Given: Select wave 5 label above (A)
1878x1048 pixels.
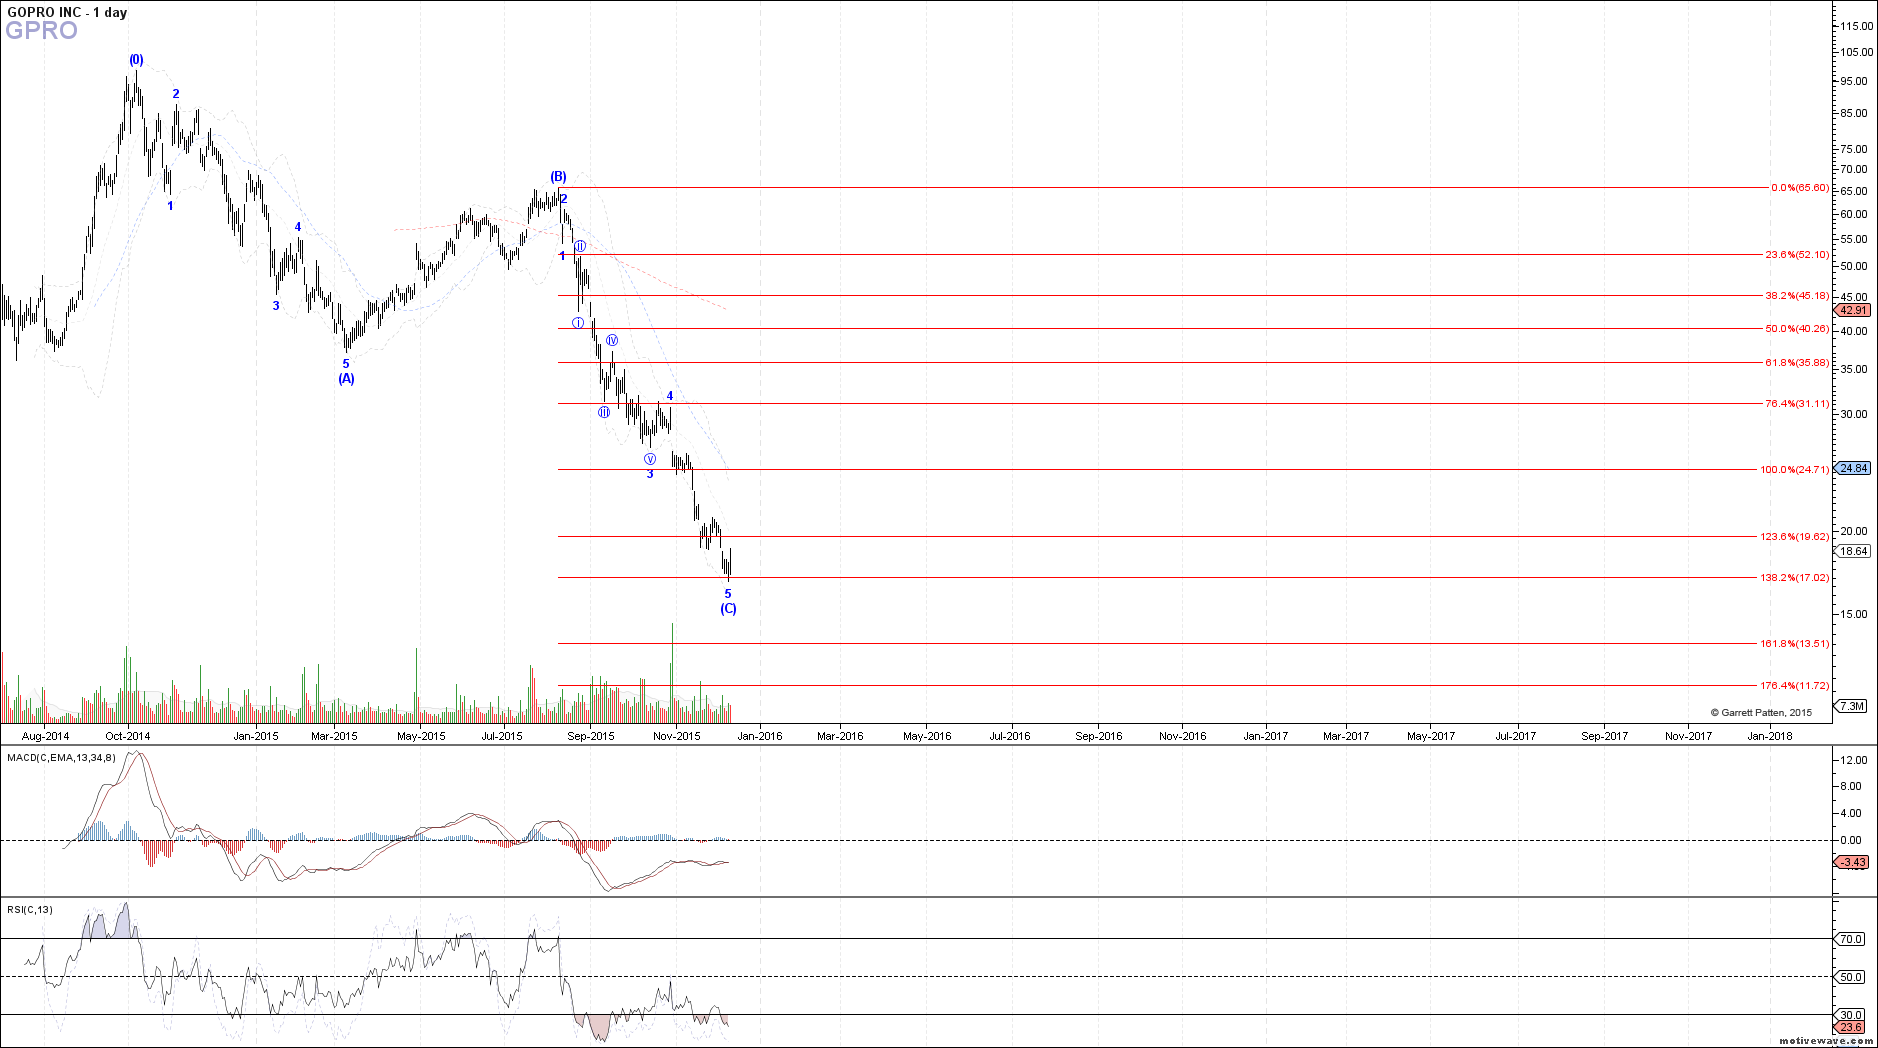Looking at the screenshot, I should coord(346,364).
